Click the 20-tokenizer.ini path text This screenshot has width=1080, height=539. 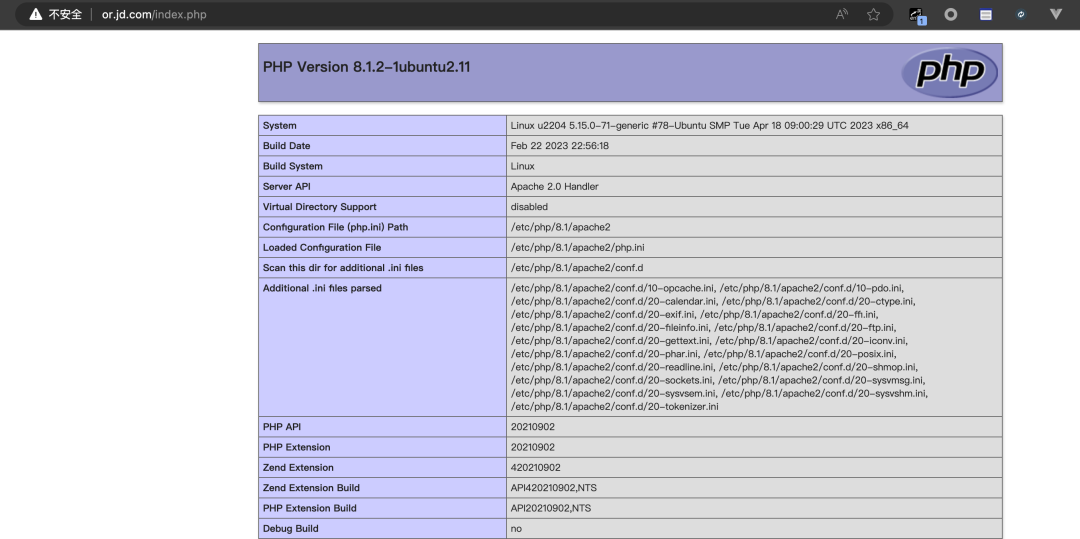point(614,407)
